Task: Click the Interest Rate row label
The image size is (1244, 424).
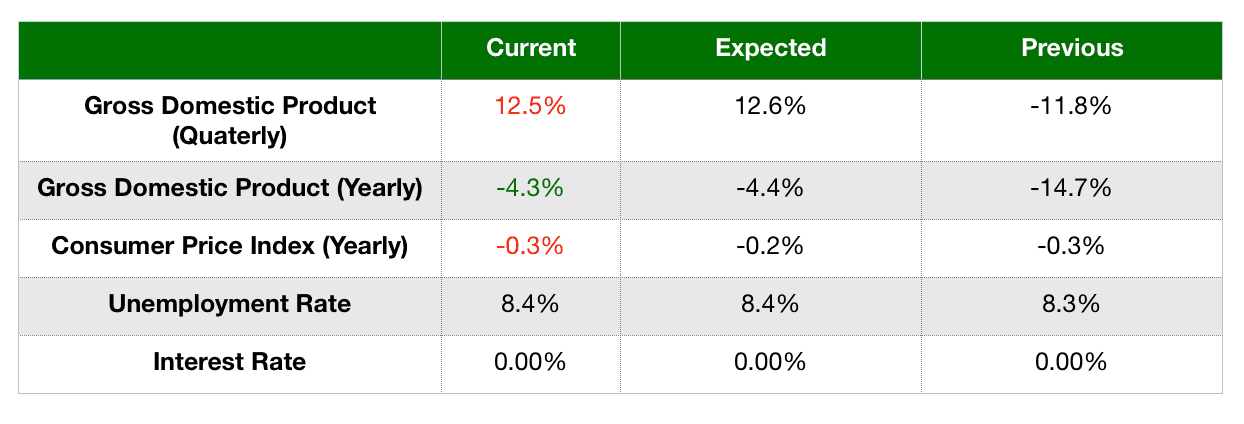Action: pyautogui.click(x=230, y=362)
